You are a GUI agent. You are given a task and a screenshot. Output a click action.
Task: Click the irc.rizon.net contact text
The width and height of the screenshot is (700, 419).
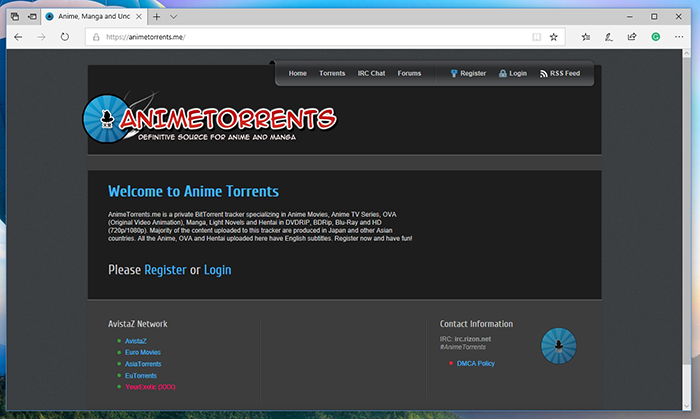[472, 339]
